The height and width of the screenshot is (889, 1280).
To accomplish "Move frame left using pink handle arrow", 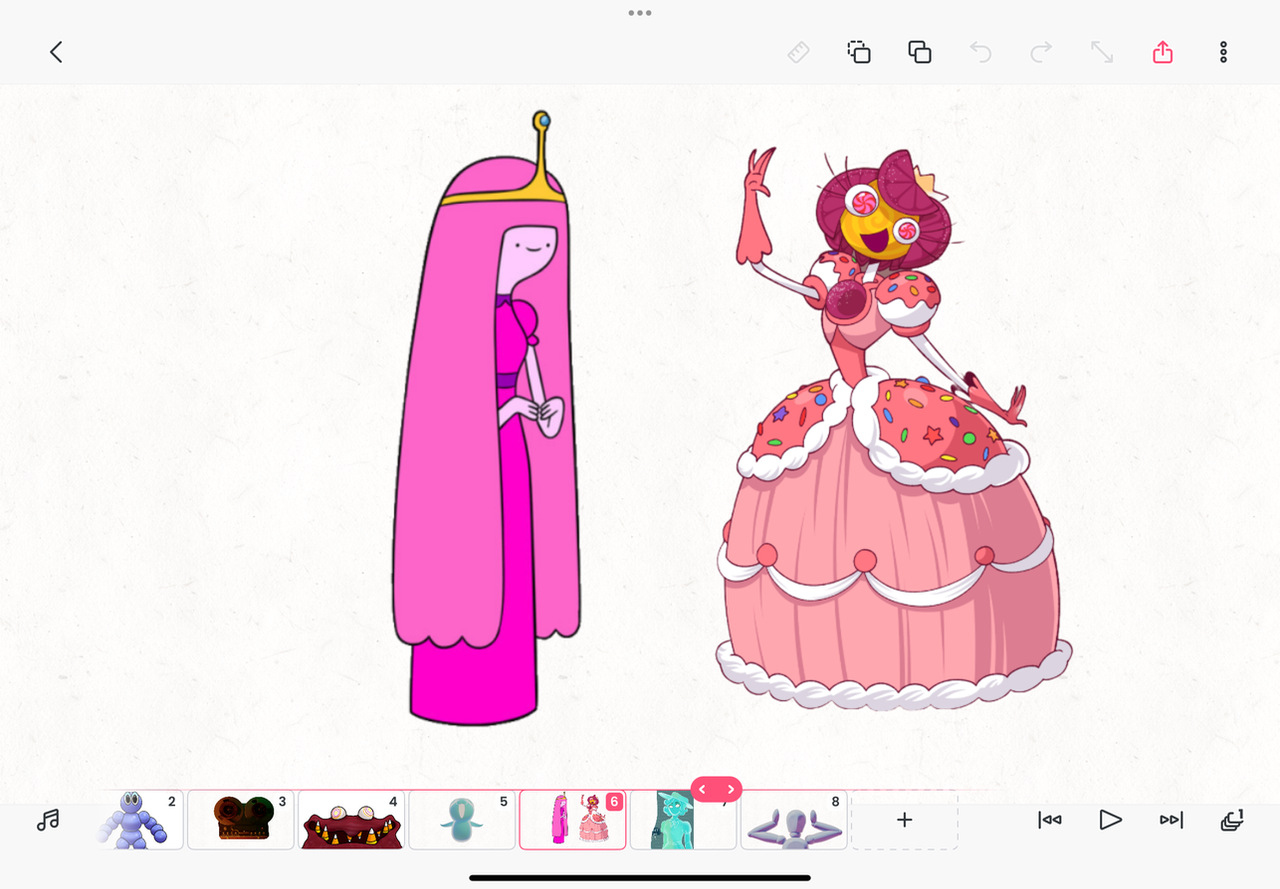I will [x=702, y=790].
